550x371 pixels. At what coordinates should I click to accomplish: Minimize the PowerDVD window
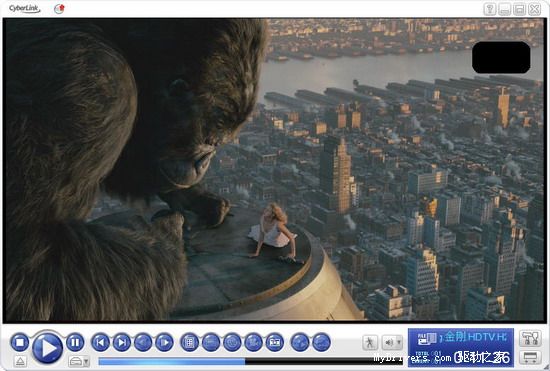tap(504, 9)
